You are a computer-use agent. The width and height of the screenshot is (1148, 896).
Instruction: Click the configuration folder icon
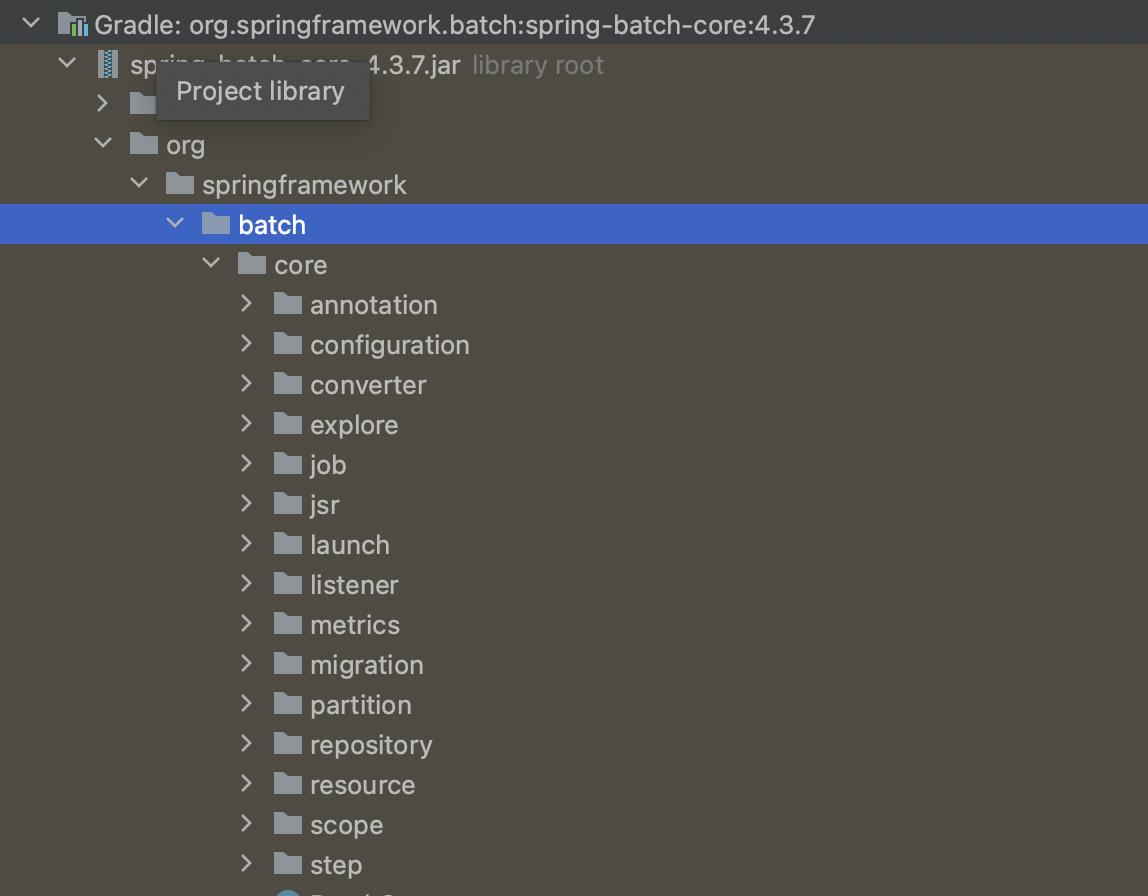[x=287, y=343]
